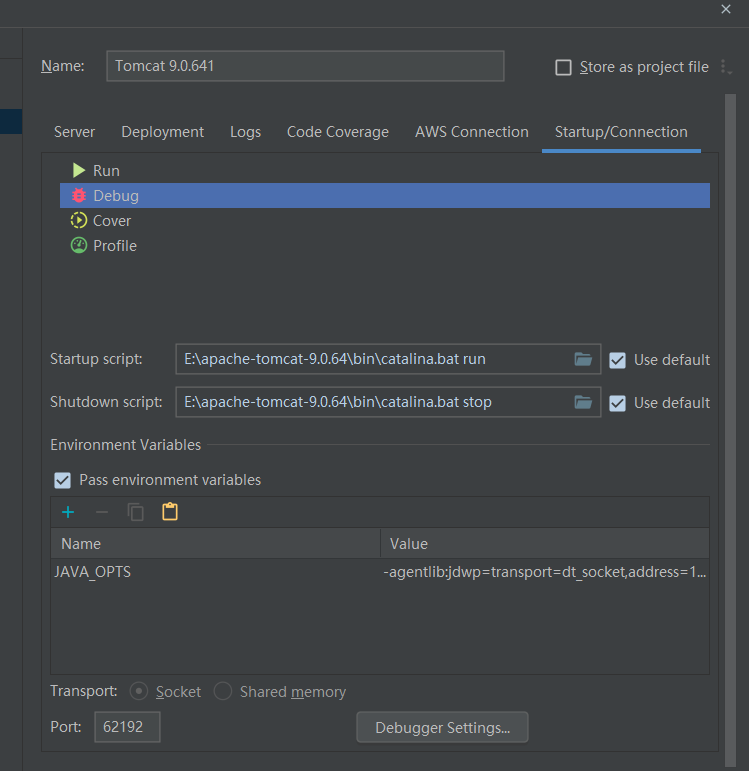Browse for the Startup script file
This screenshot has width=749, height=771.
[x=583, y=359]
